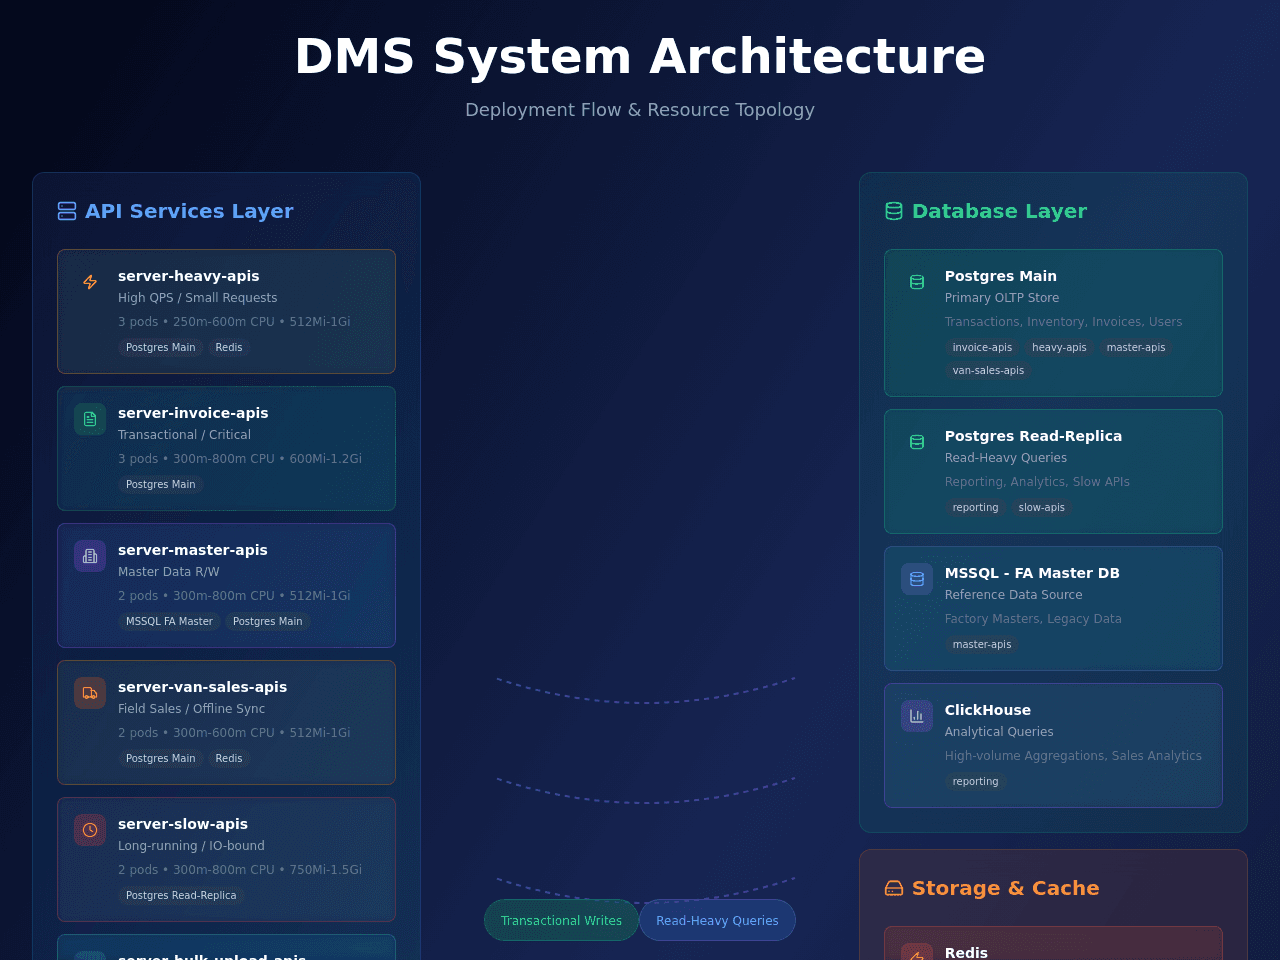Click 'Long-running / IO-bound' description
The image size is (1280, 960).
point(191,846)
